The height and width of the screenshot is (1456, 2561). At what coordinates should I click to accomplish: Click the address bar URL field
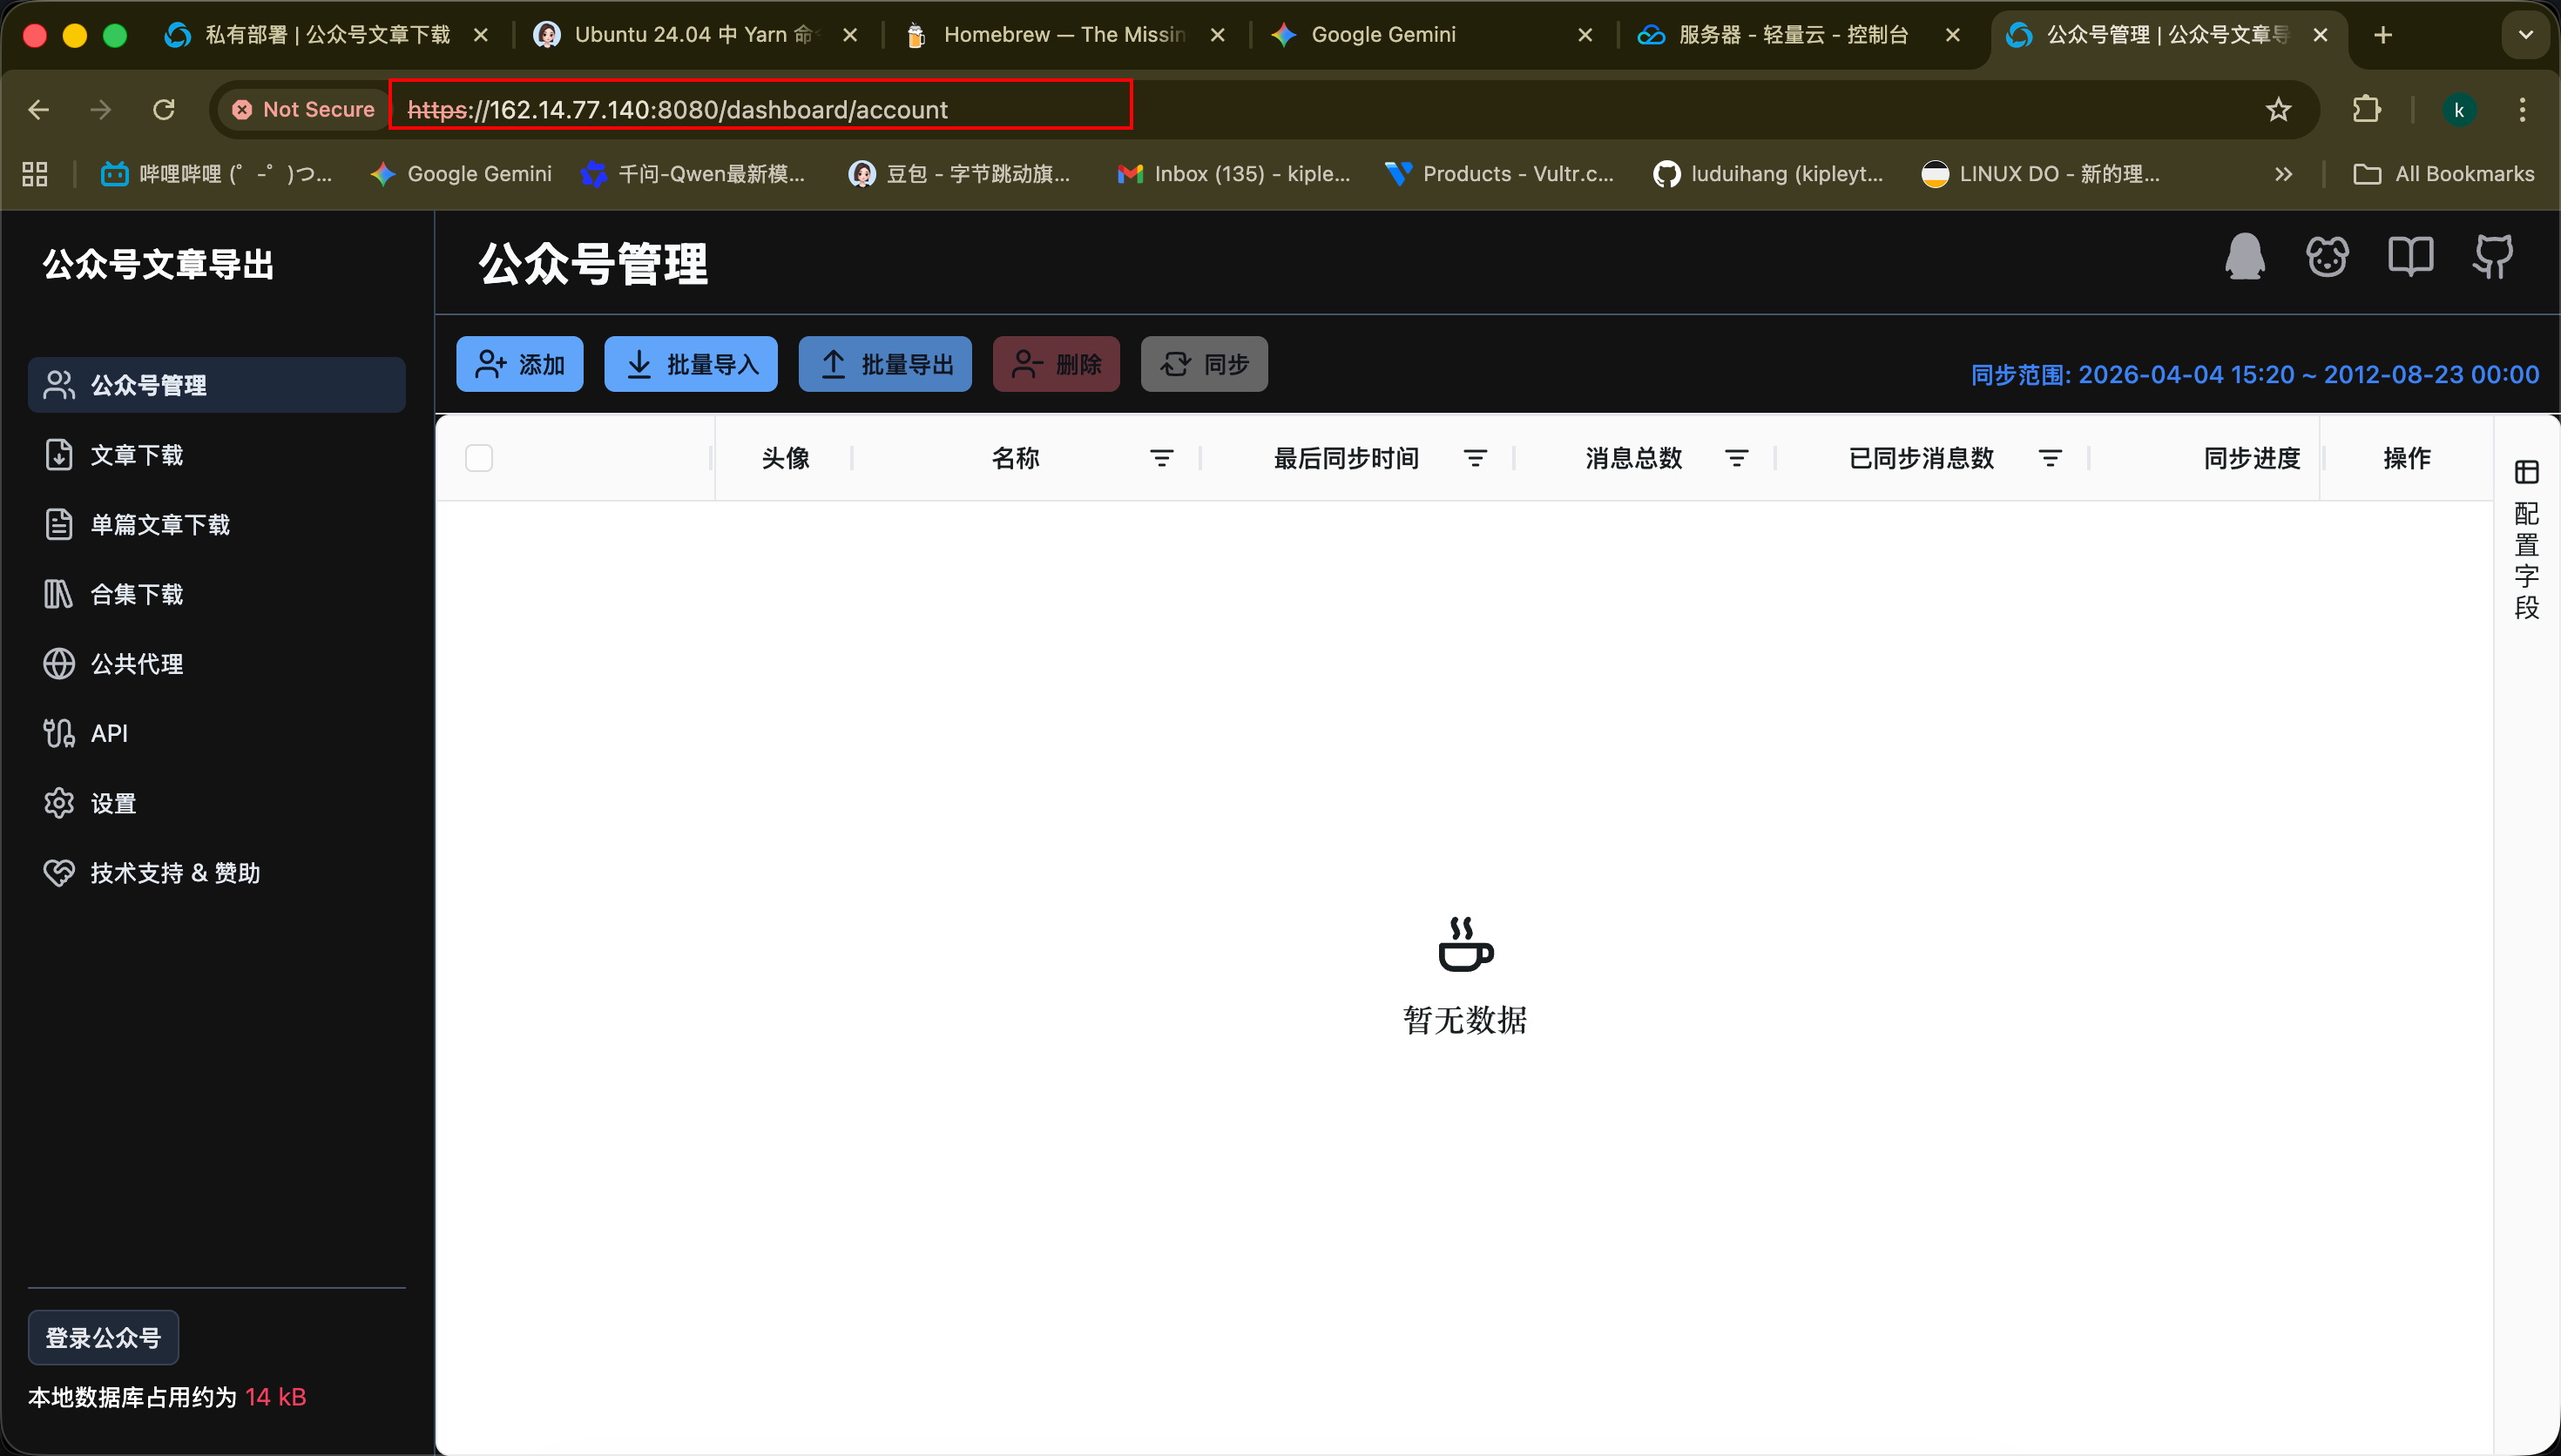click(760, 109)
